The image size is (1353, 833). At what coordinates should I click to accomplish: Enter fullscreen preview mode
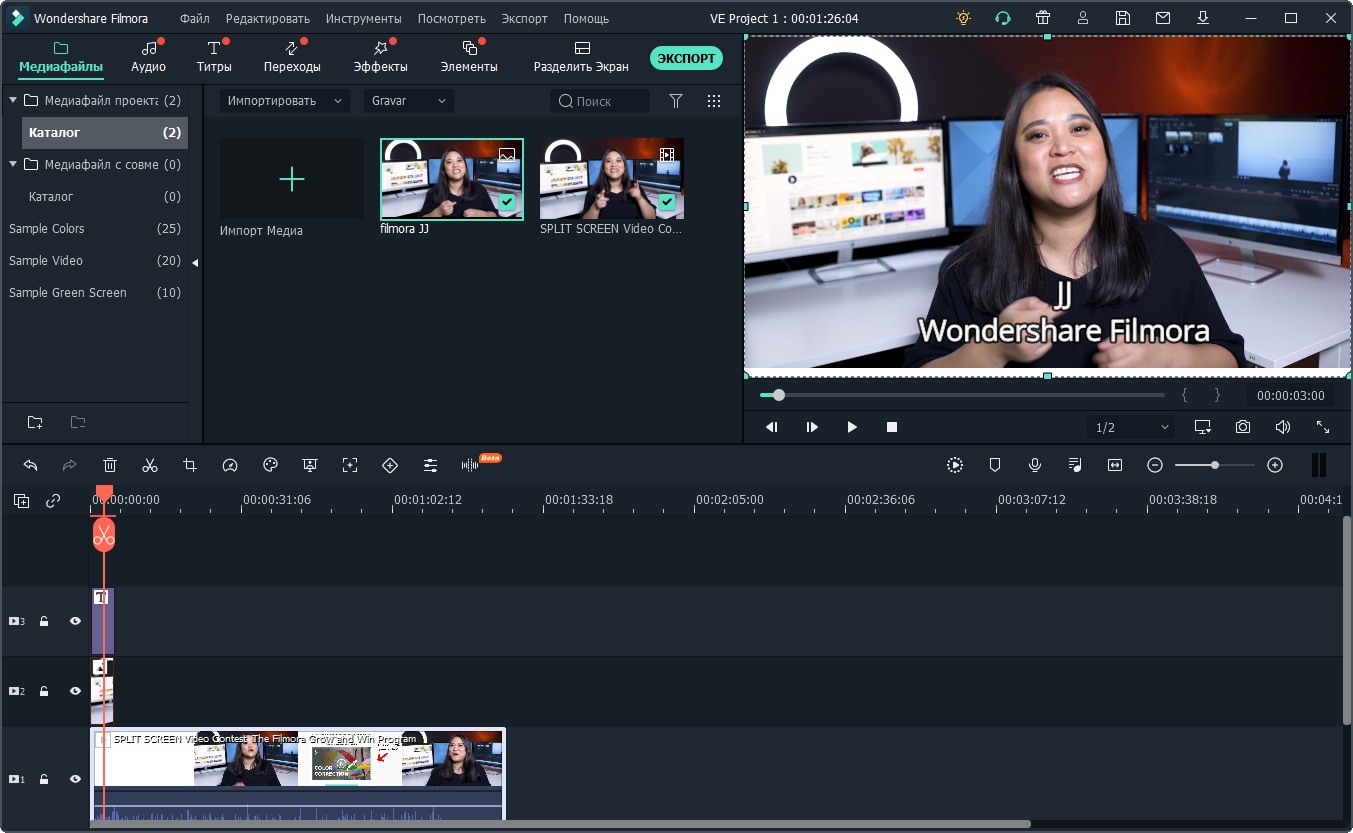tap(1323, 427)
